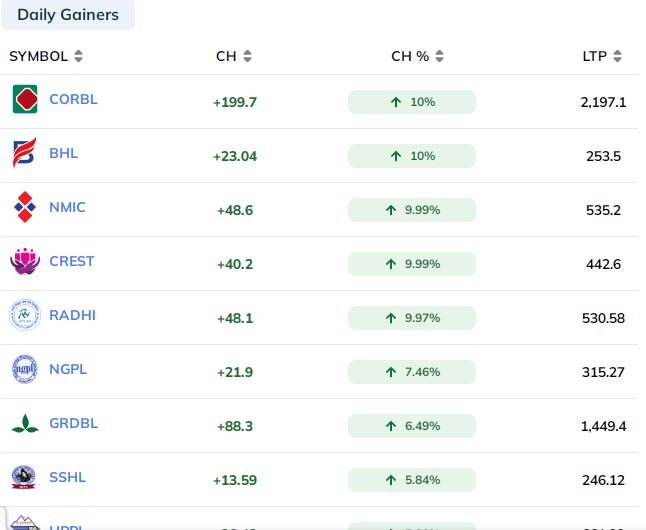Click the CREST 9.99% change badge

(412, 264)
